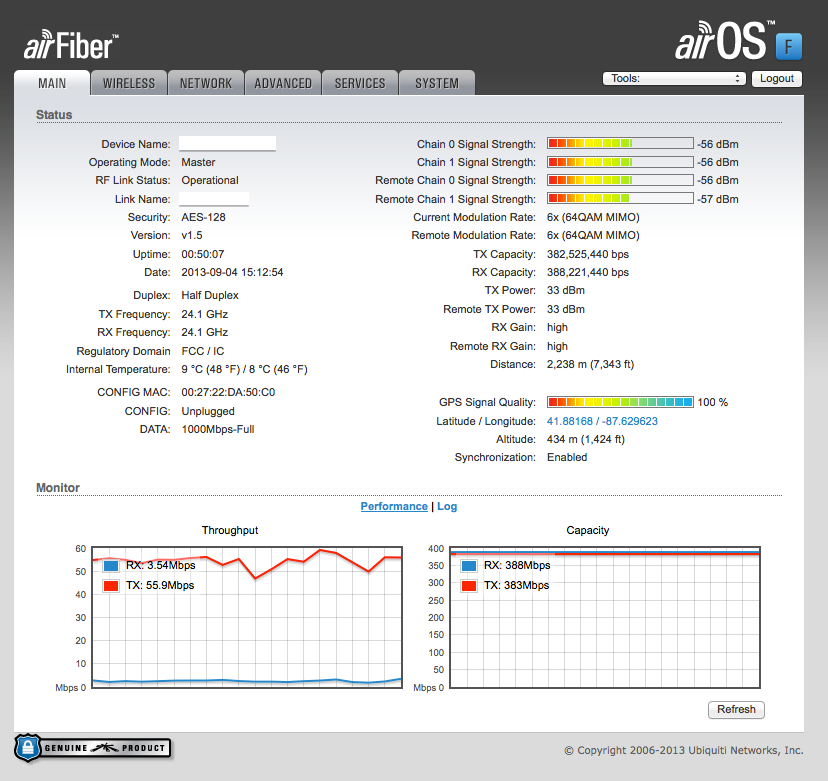Open the Tools dropdown menu
This screenshot has height=781, width=828.
point(675,78)
